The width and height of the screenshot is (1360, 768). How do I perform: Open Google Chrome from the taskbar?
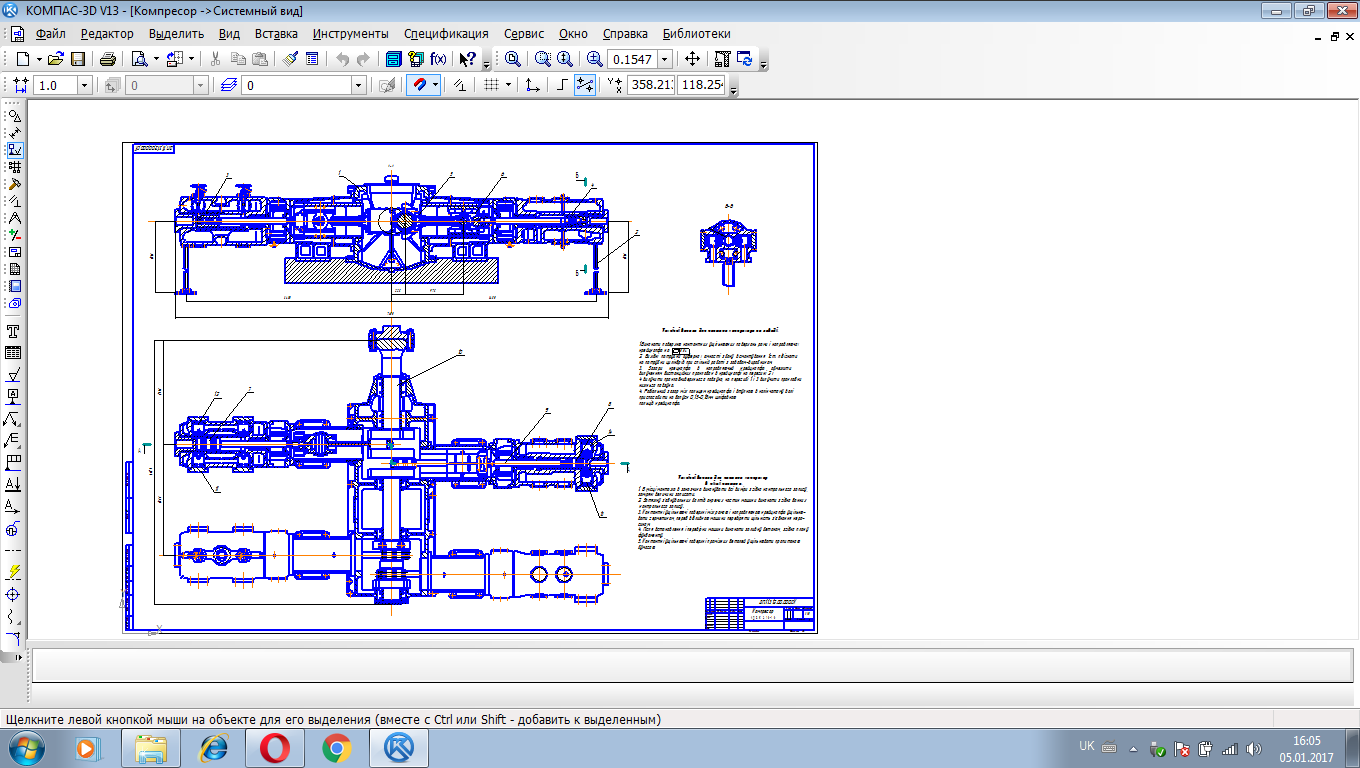click(x=336, y=747)
